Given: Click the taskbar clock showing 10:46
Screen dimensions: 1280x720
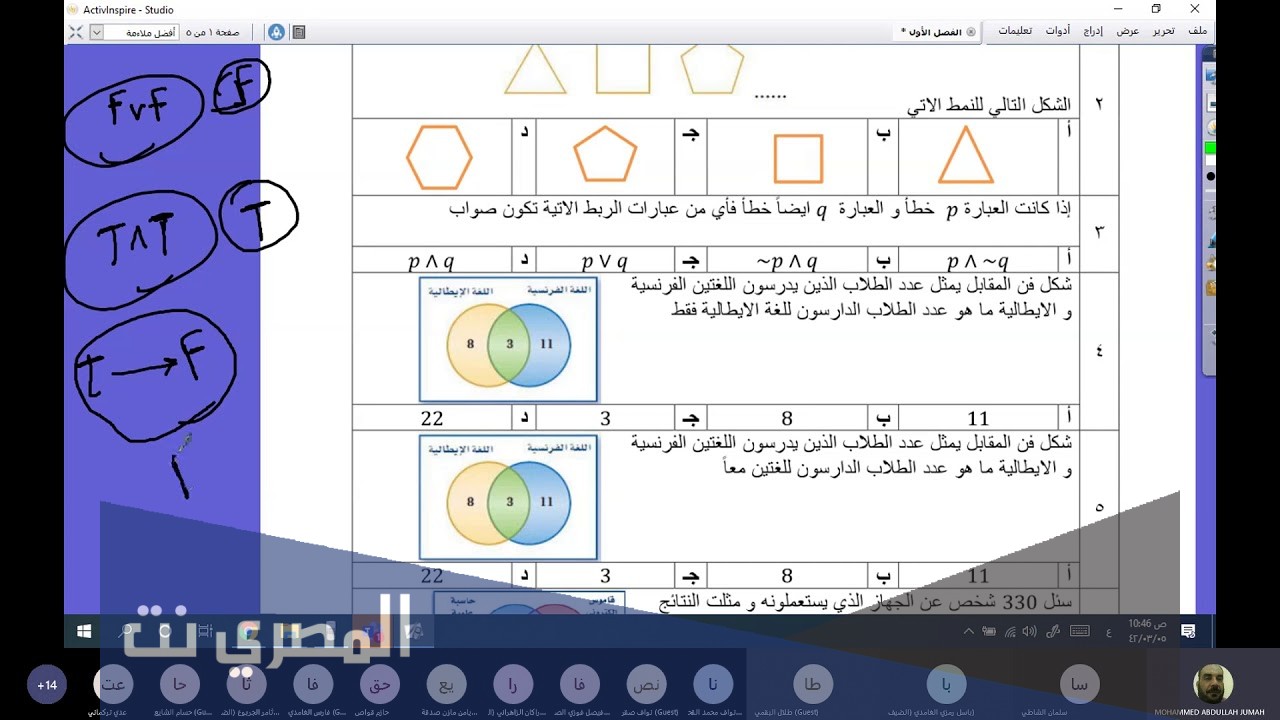Looking at the screenshot, I should [1146, 631].
